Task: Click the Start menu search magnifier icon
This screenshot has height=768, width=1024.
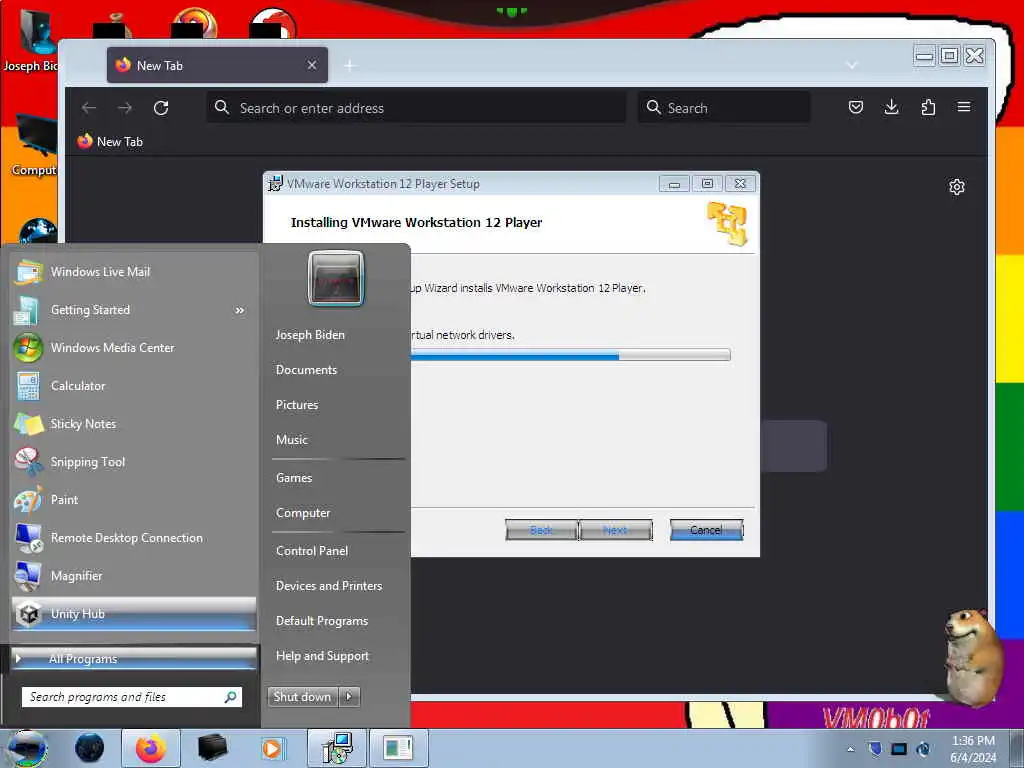Action: (x=231, y=697)
